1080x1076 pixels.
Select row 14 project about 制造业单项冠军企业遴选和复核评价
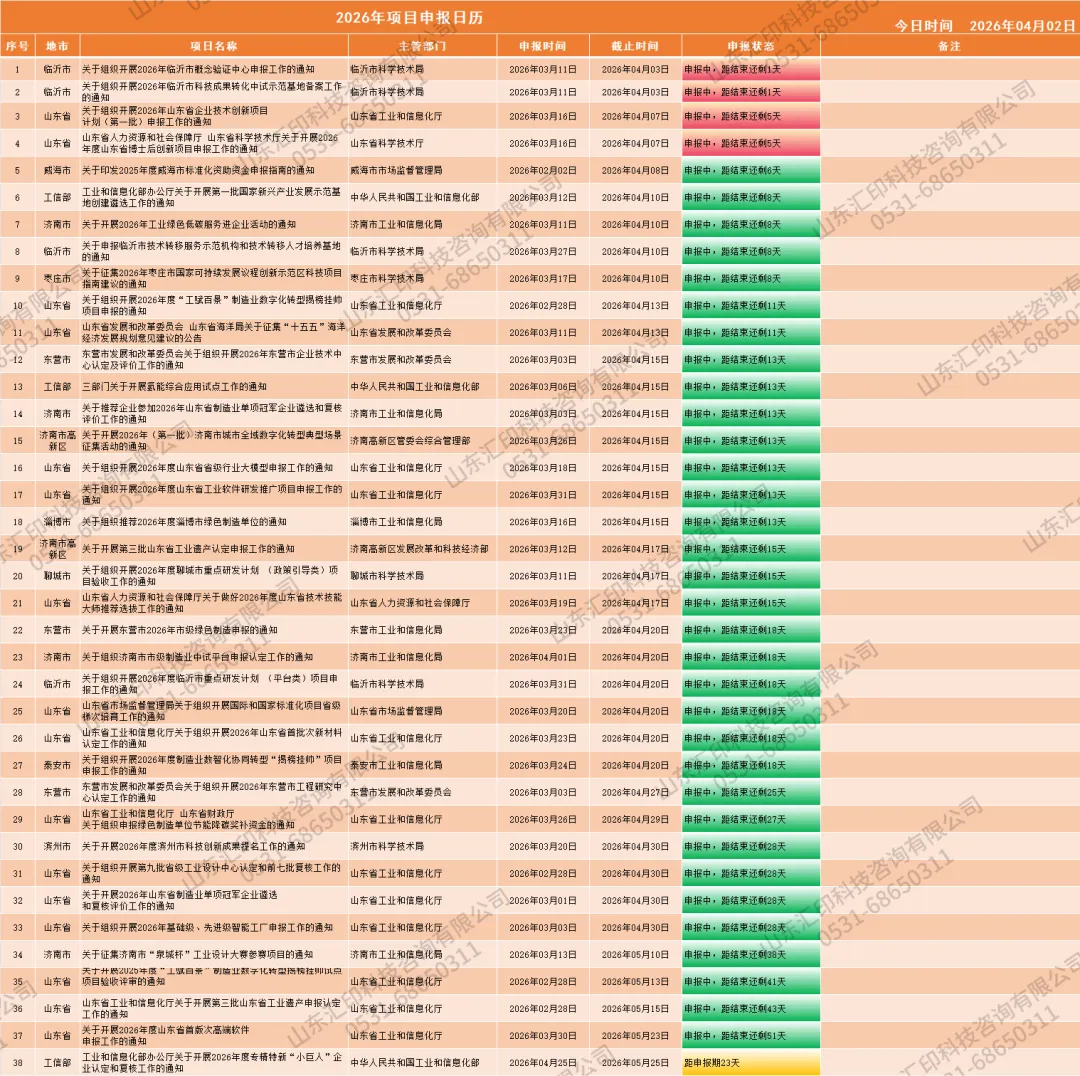tap(212, 413)
